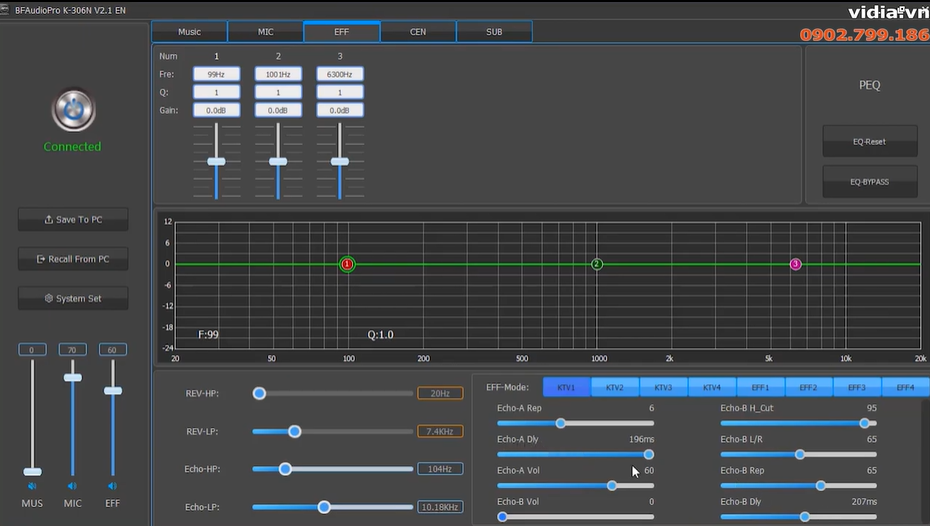Select magenta EQ node 3 on graph
Viewport: 930px width, 526px height.
tap(795, 264)
